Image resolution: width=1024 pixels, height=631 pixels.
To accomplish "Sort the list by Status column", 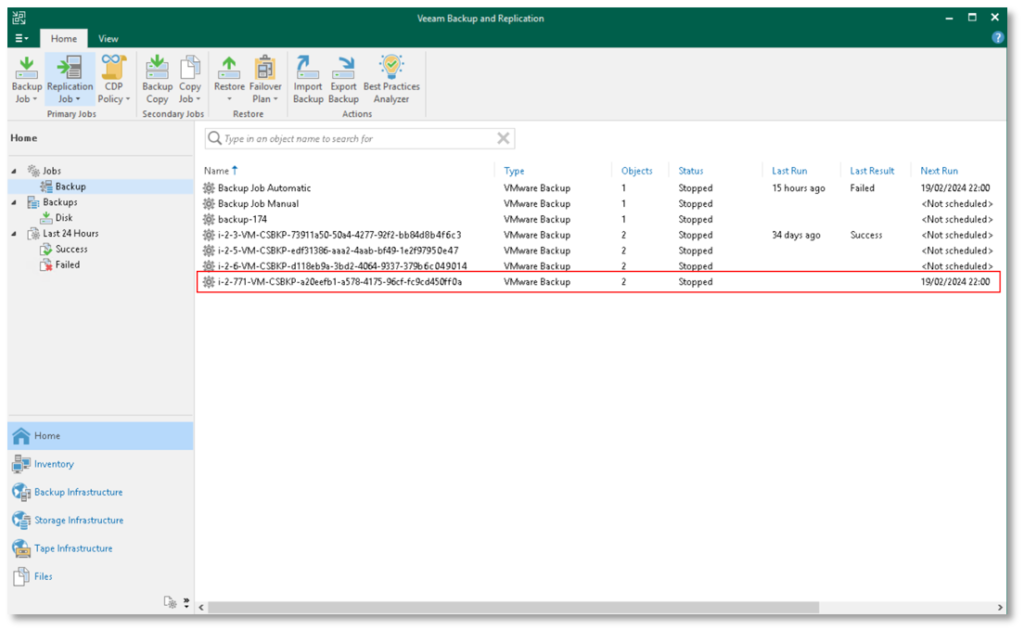I will coord(691,171).
